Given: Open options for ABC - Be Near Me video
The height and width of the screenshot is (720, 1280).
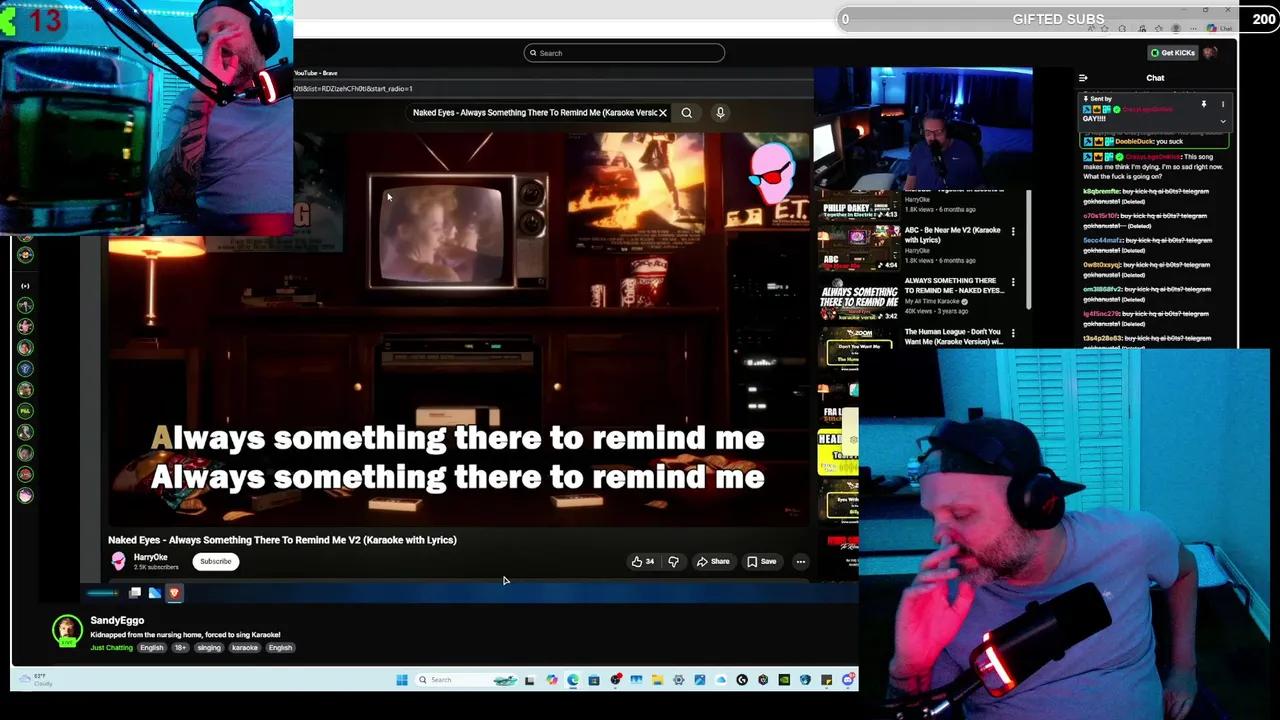Looking at the screenshot, I should 1013,232.
